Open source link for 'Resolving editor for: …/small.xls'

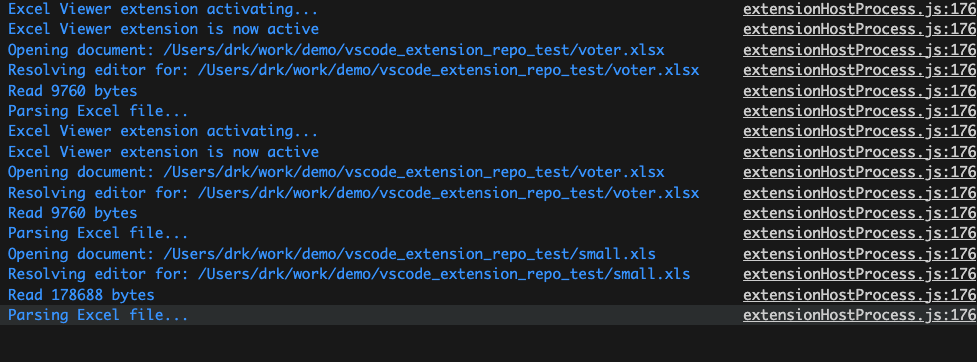[x=860, y=274]
